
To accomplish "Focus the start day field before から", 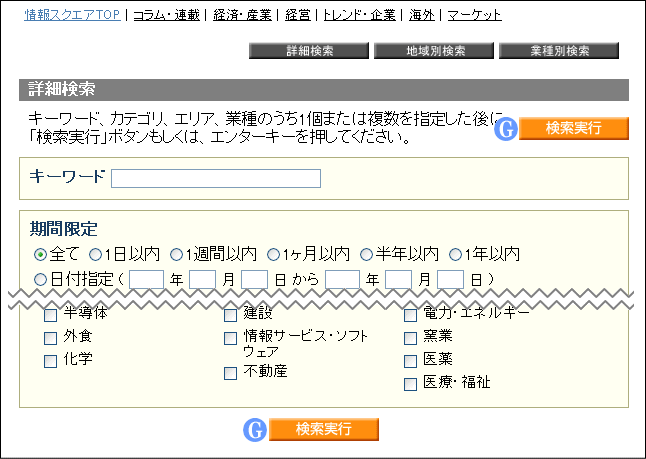I will tap(254, 280).
